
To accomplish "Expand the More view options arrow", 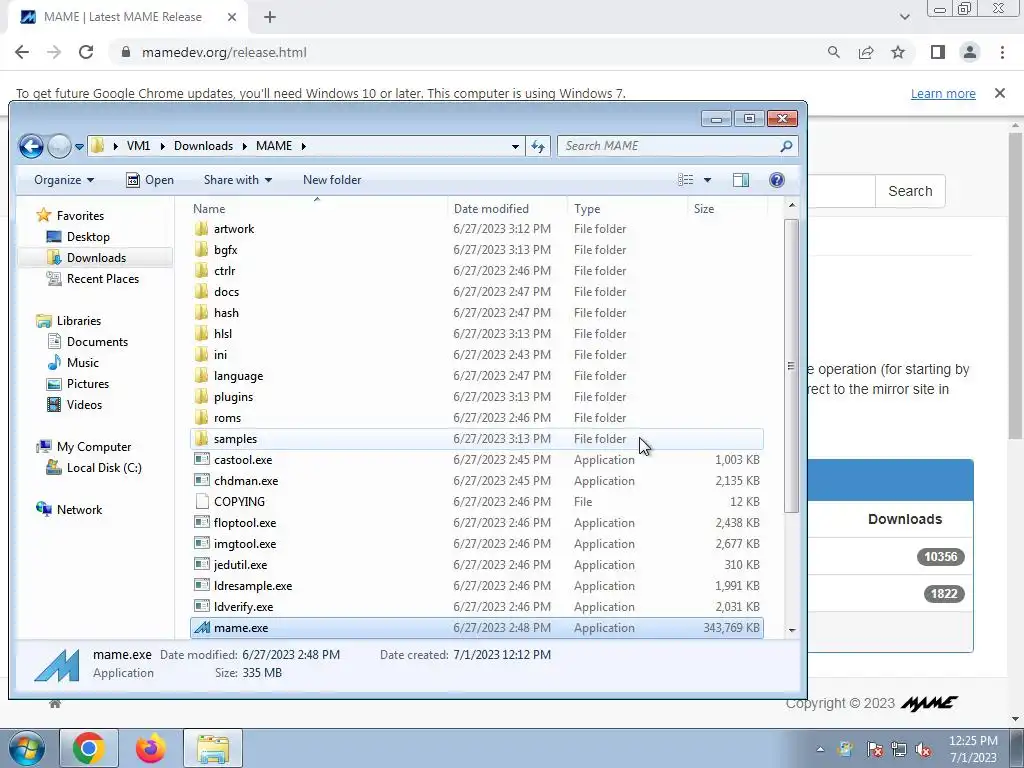I will click(x=707, y=180).
